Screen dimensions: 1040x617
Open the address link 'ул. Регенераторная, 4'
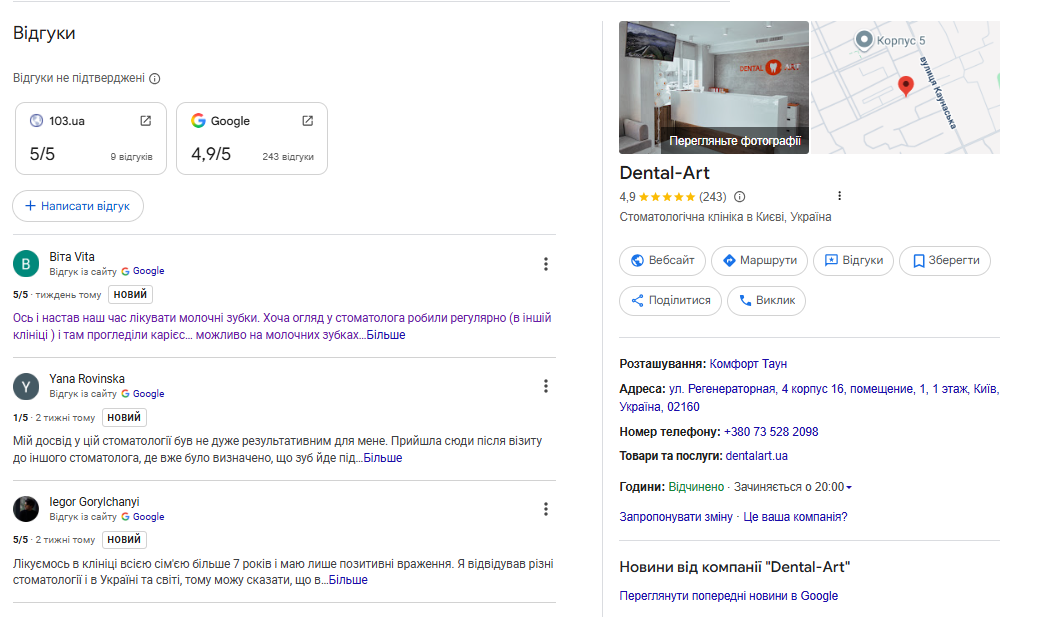(x=809, y=397)
